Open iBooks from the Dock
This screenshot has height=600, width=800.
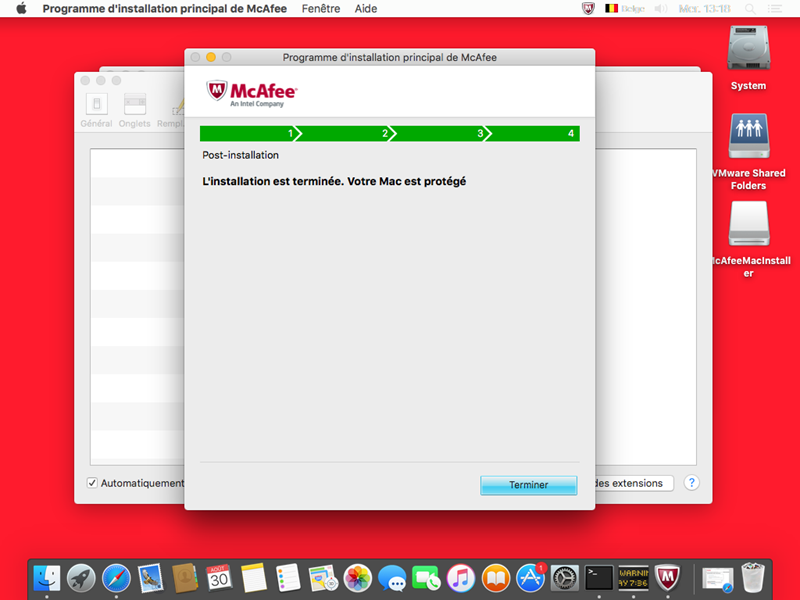coord(495,578)
